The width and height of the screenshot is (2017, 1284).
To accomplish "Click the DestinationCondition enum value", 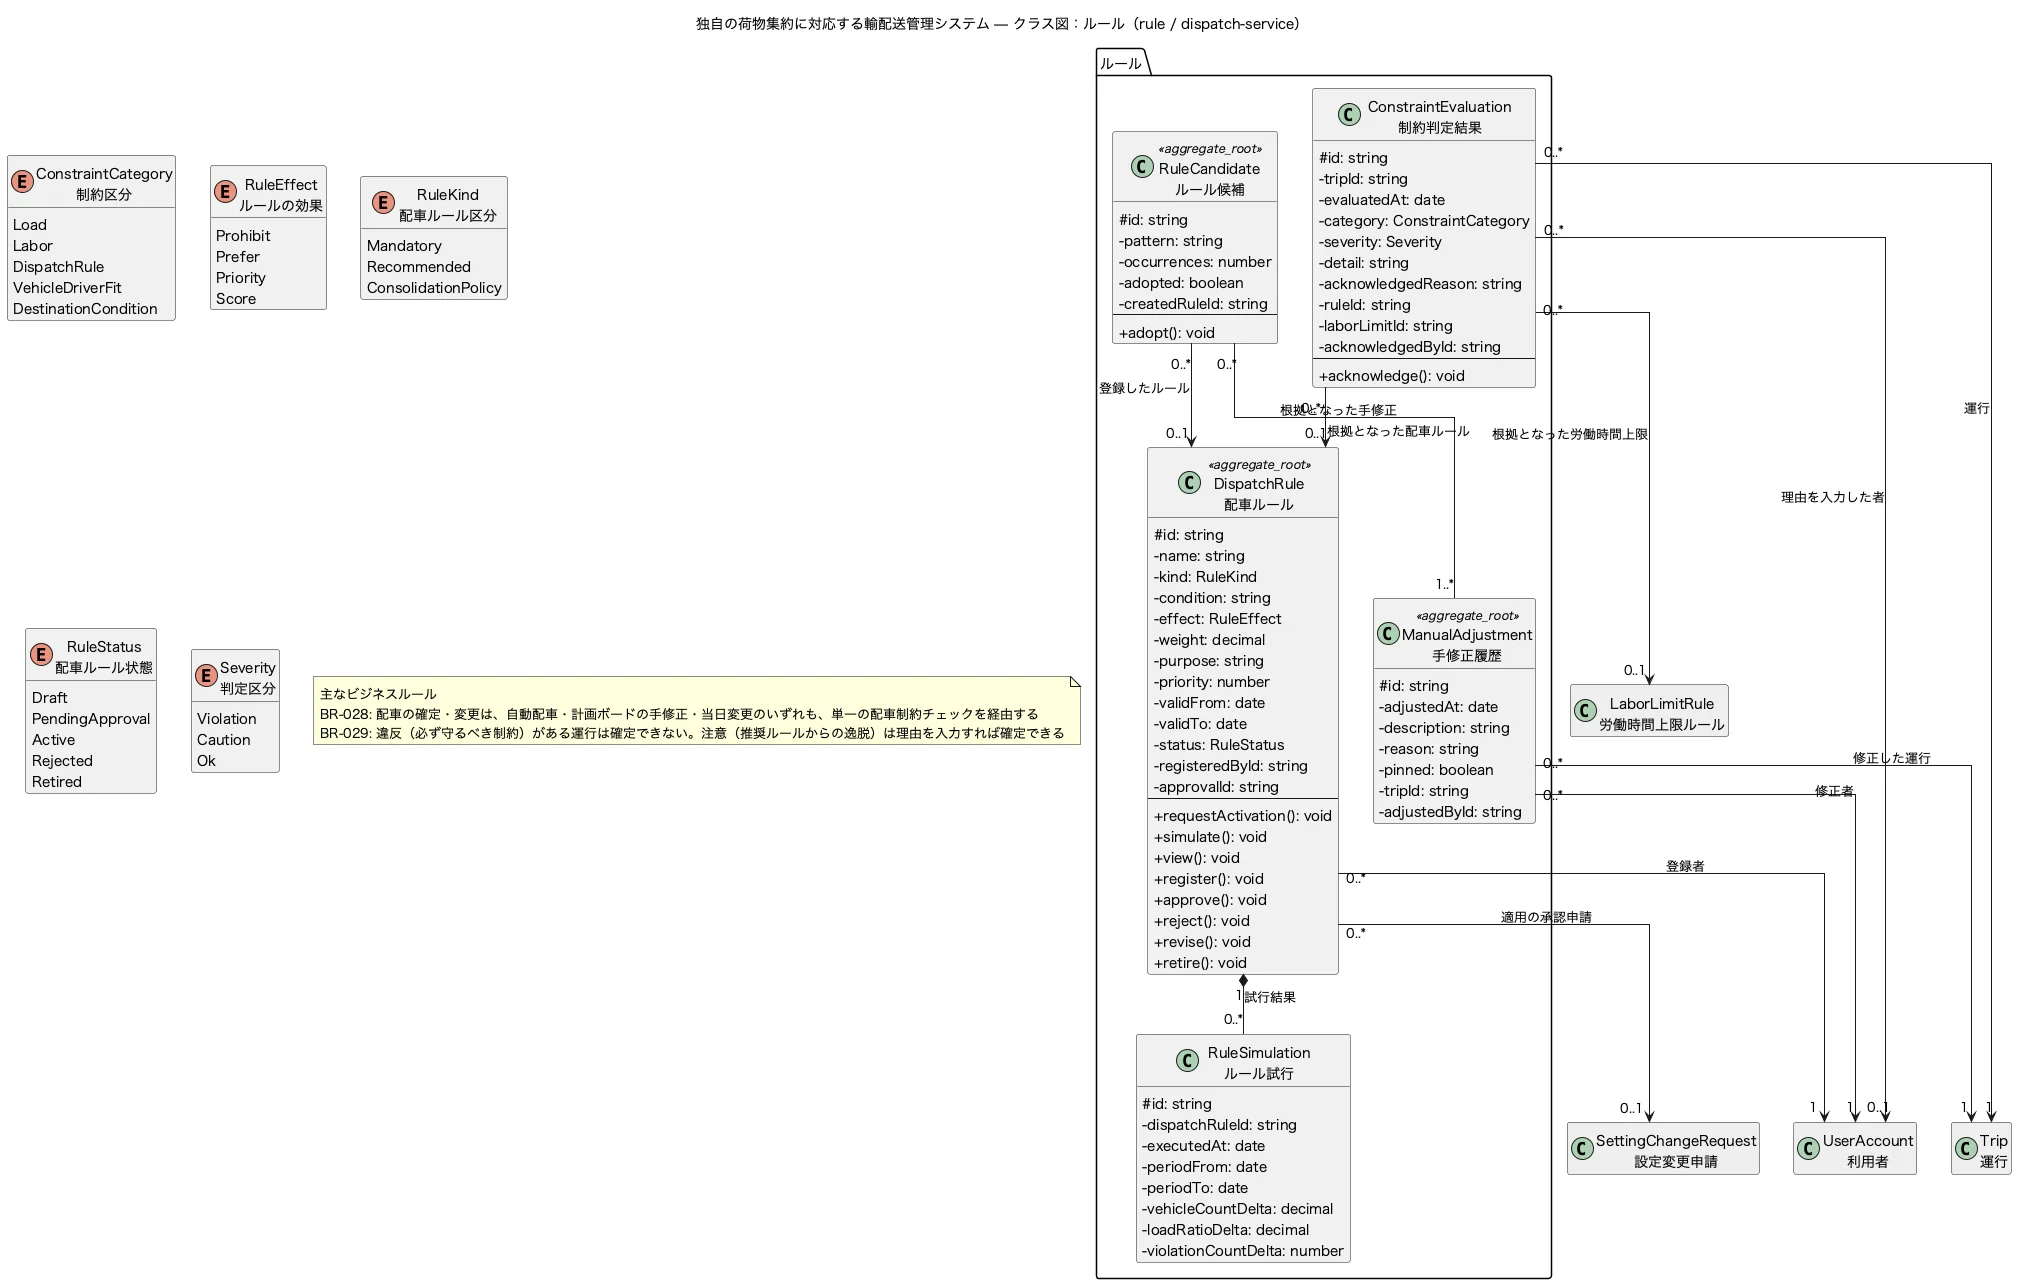I will click(x=85, y=309).
